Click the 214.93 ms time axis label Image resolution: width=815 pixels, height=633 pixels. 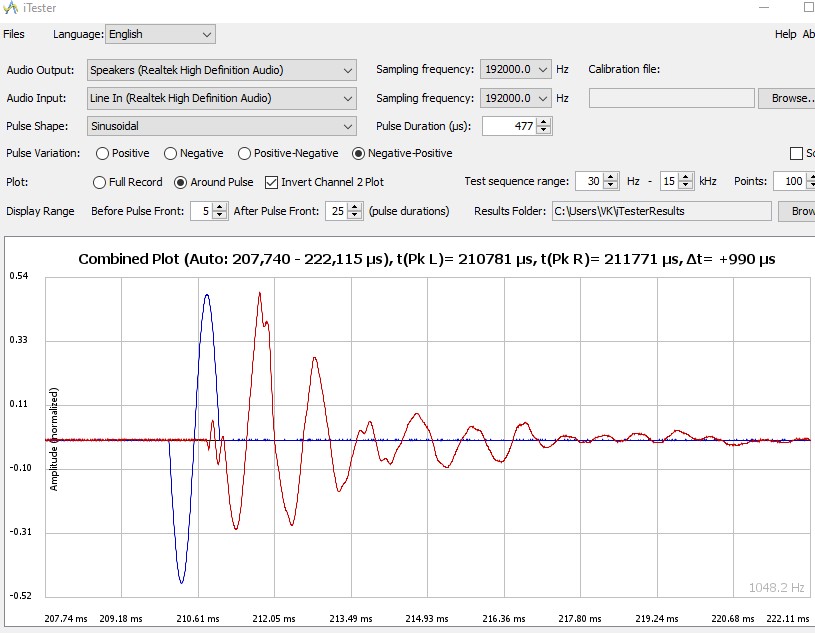click(427, 619)
